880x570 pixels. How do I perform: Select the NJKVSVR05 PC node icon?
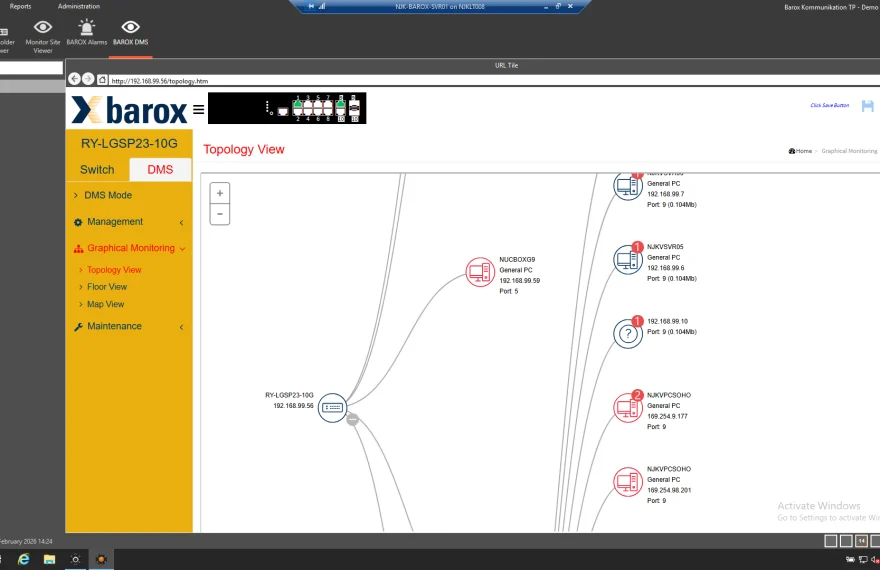[x=627, y=260]
